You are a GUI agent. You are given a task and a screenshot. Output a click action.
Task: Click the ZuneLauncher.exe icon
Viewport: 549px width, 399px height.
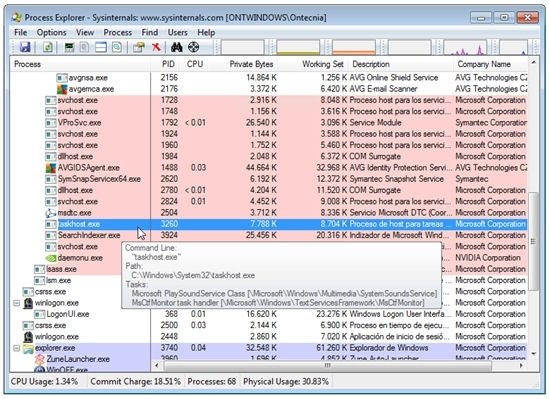(x=40, y=359)
